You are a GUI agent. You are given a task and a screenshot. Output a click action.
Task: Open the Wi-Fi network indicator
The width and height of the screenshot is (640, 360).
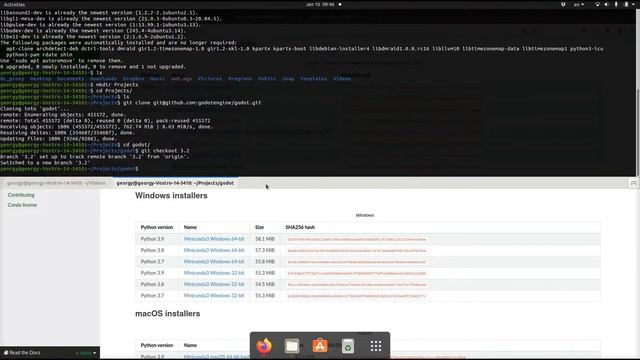click(597, 4)
